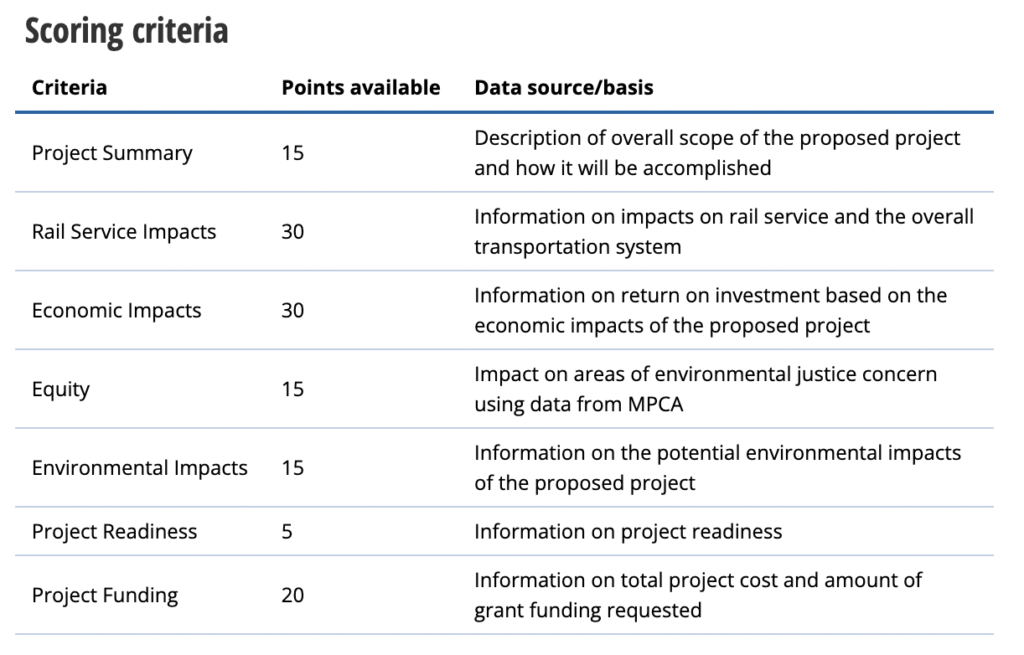
Task: Click the Data source/basis column header
Action: pyautogui.click(x=563, y=87)
